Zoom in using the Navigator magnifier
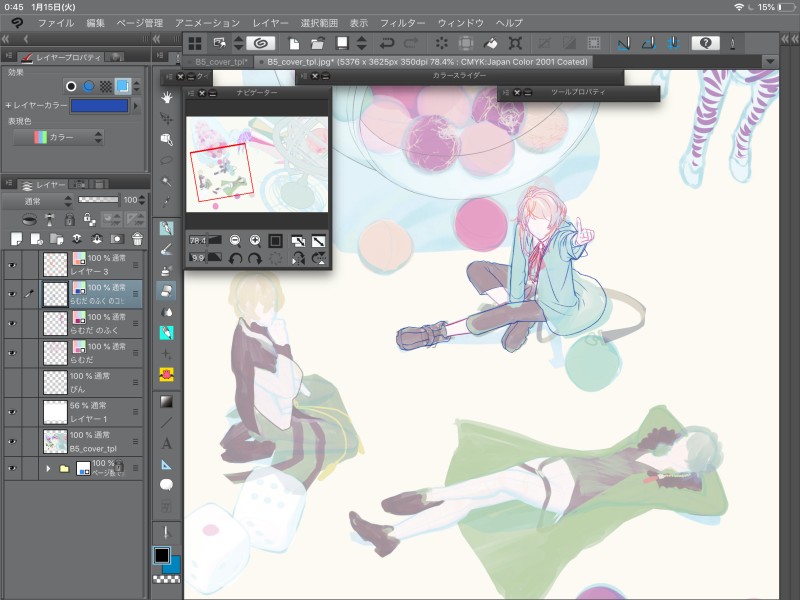 pos(256,240)
